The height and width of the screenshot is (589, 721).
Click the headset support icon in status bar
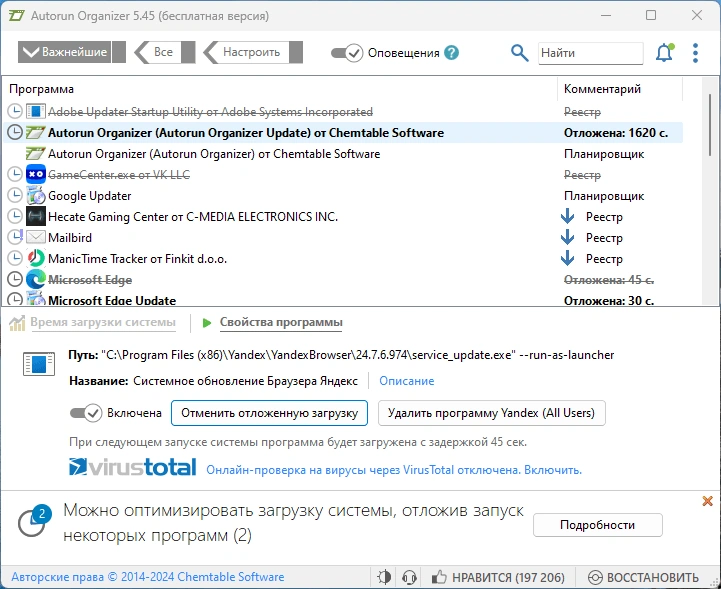[x=409, y=577]
